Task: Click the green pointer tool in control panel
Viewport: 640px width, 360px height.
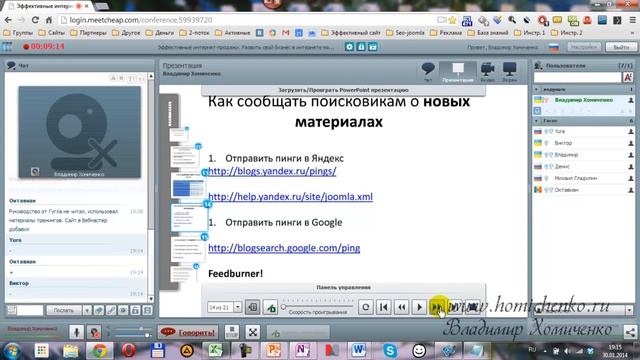Action: point(270,307)
